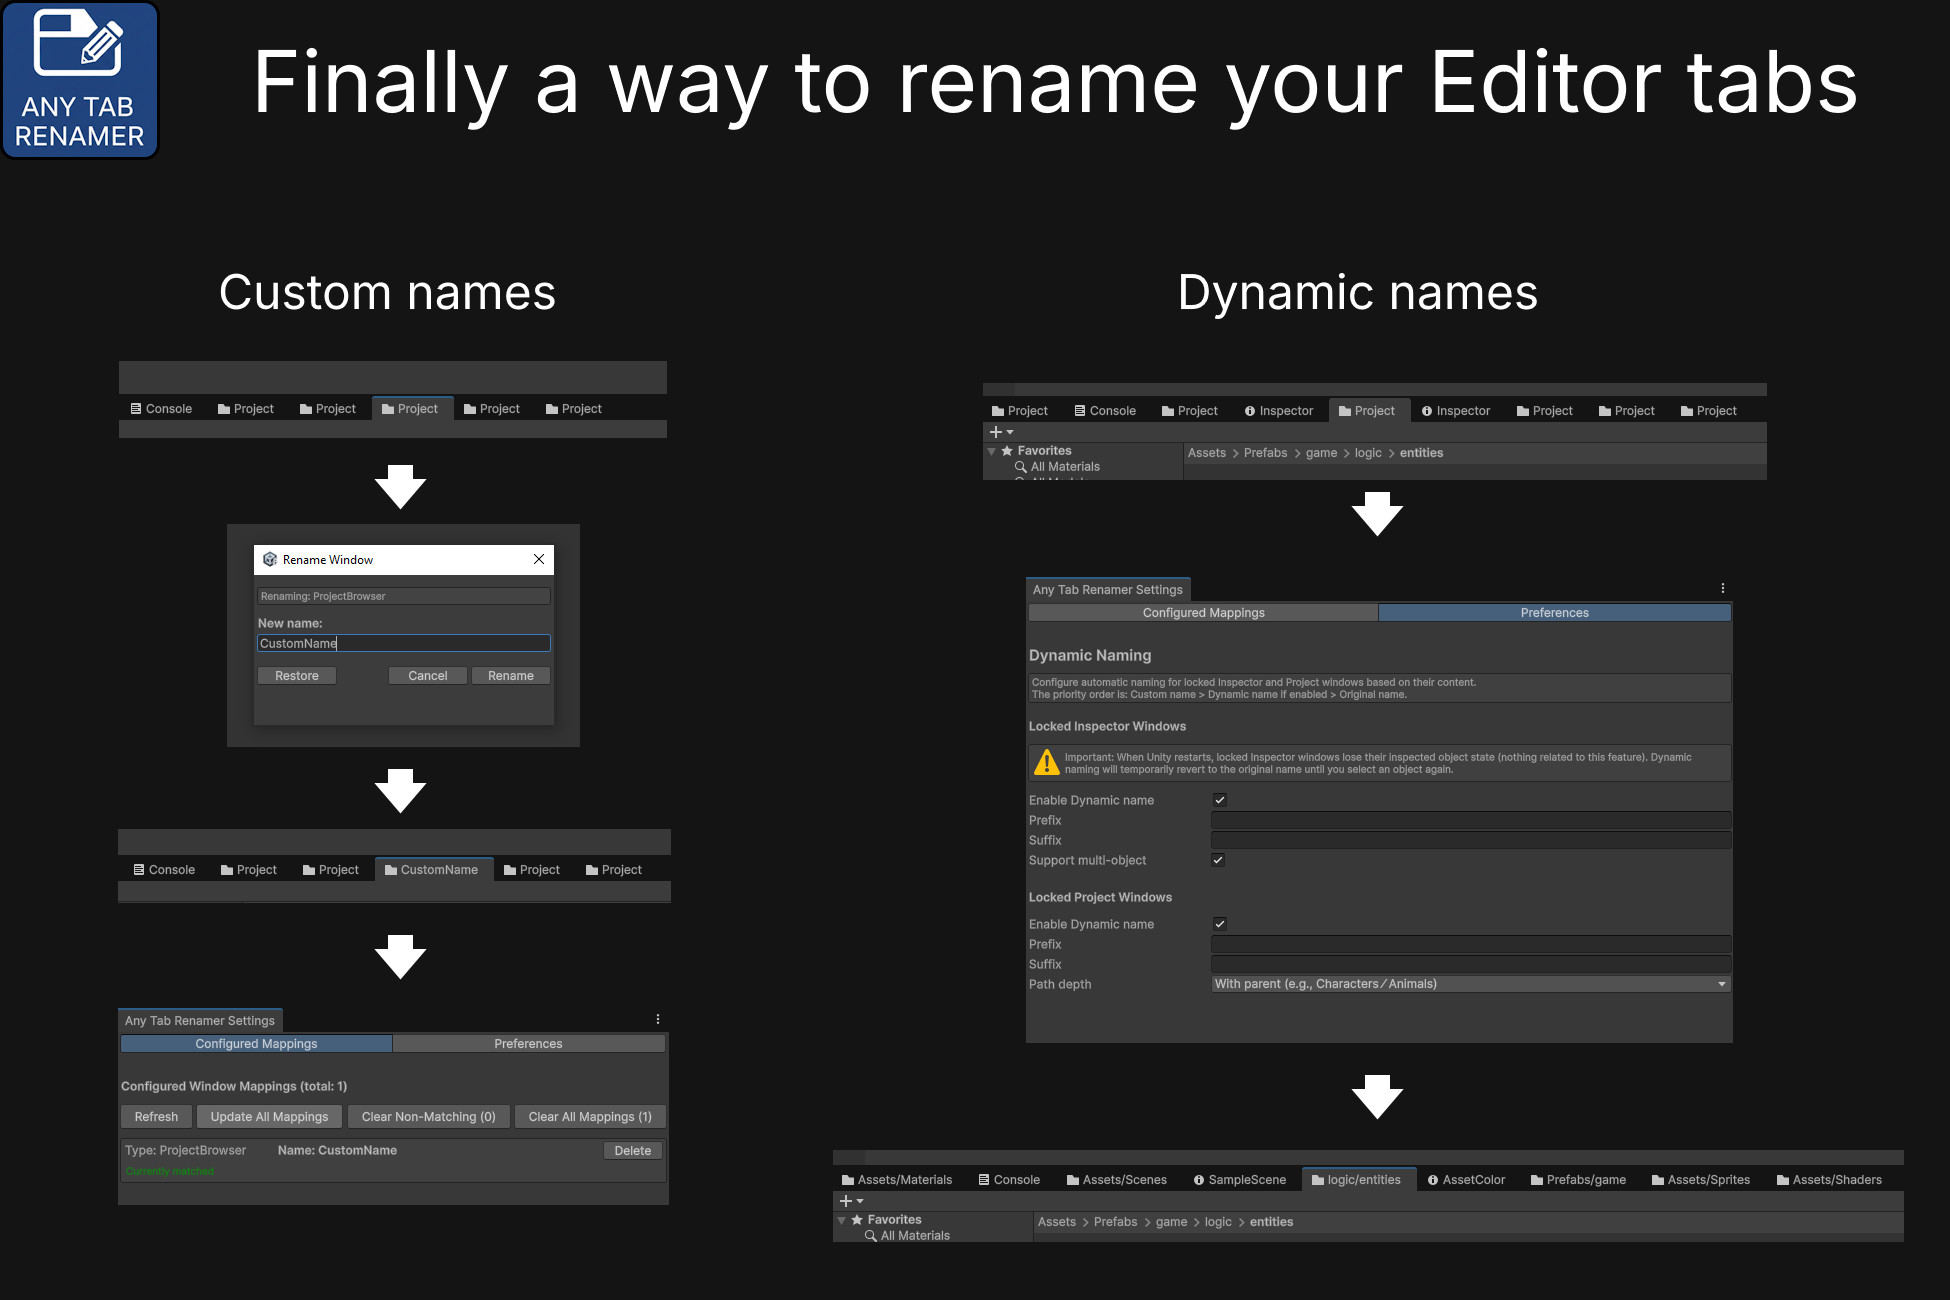Toggle Enable Dynamic name for Locked Project Windows
Image resolution: width=1950 pixels, height=1300 pixels.
tap(1220, 924)
